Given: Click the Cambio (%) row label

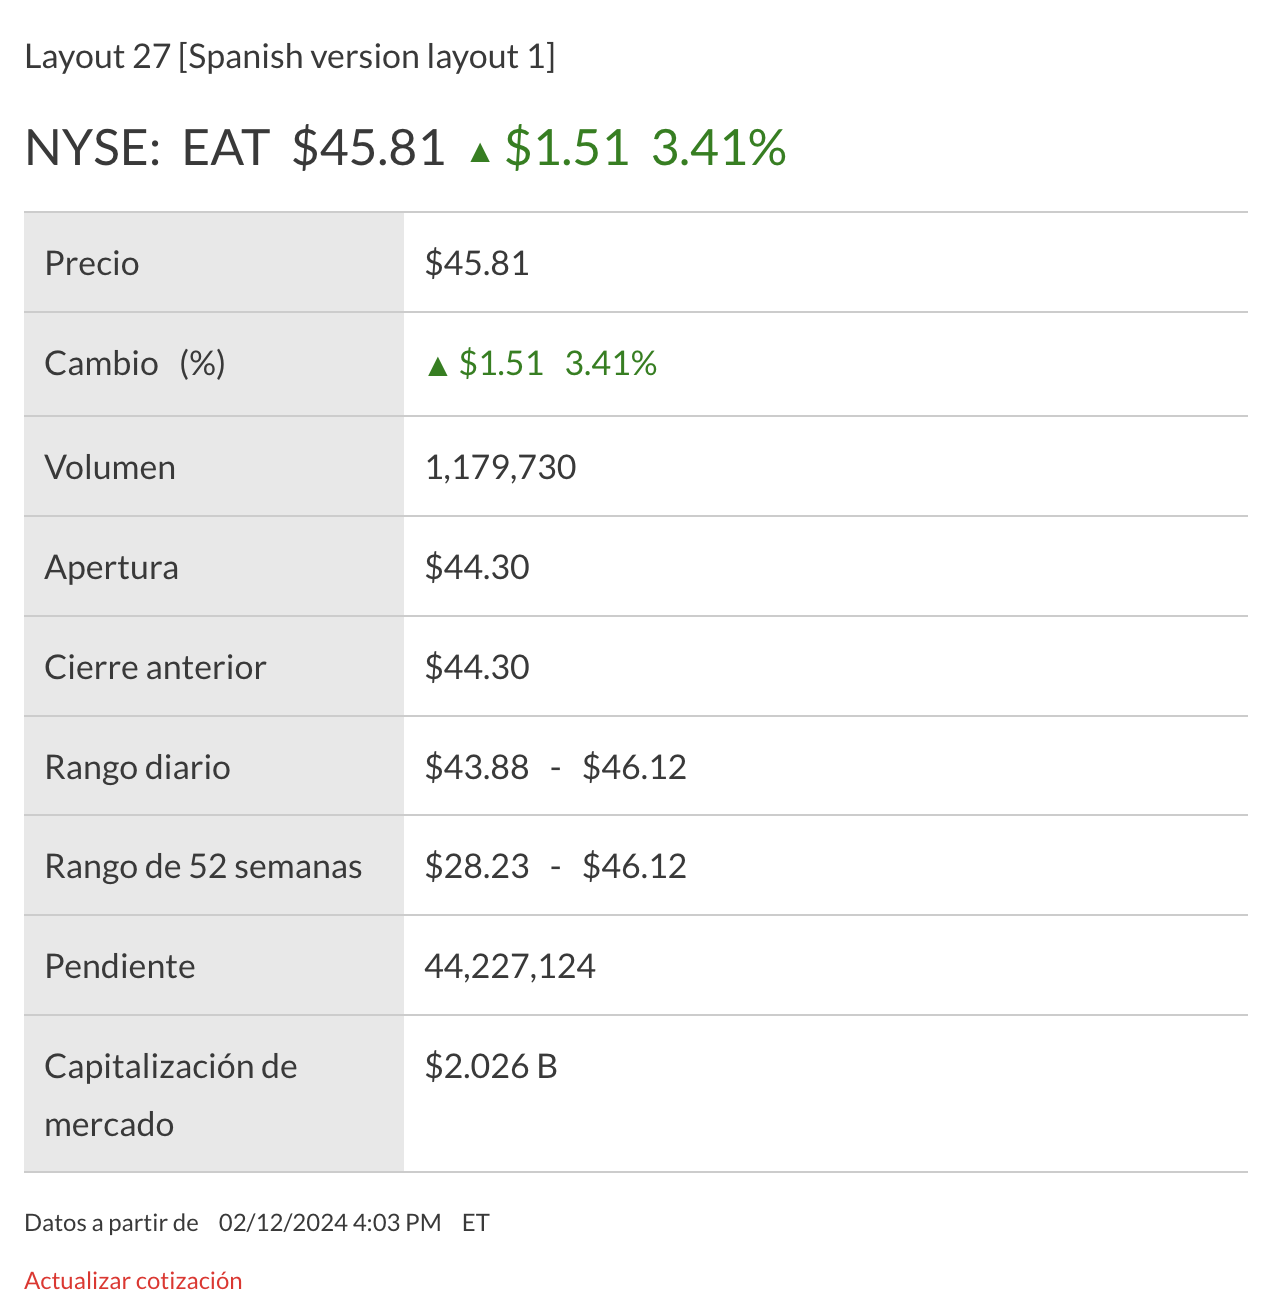Looking at the screenshot, I should 135,363.
